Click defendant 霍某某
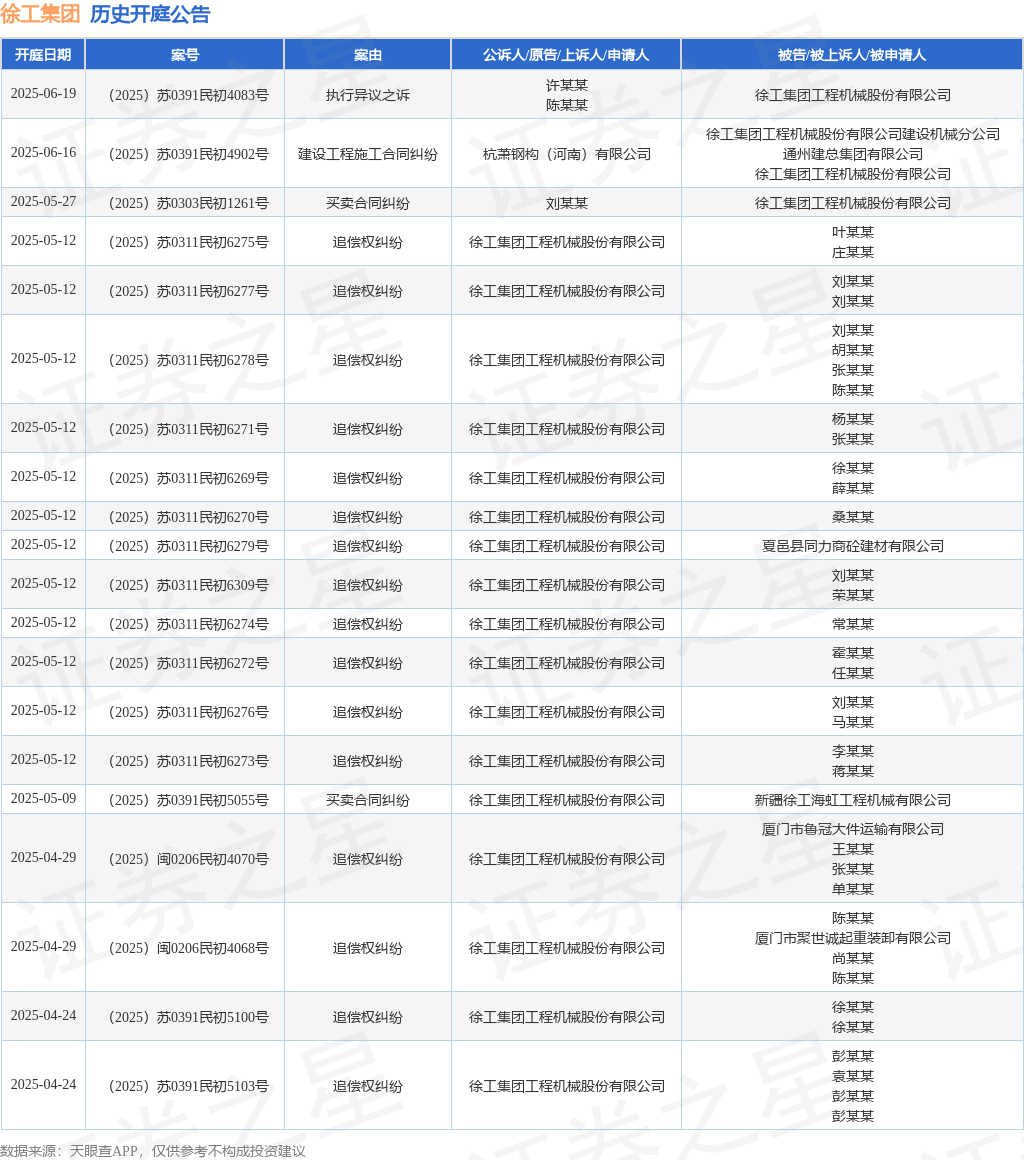The height and width of the screenshot is (1160, 1024). pyautogui.click(x=853, y=653)
